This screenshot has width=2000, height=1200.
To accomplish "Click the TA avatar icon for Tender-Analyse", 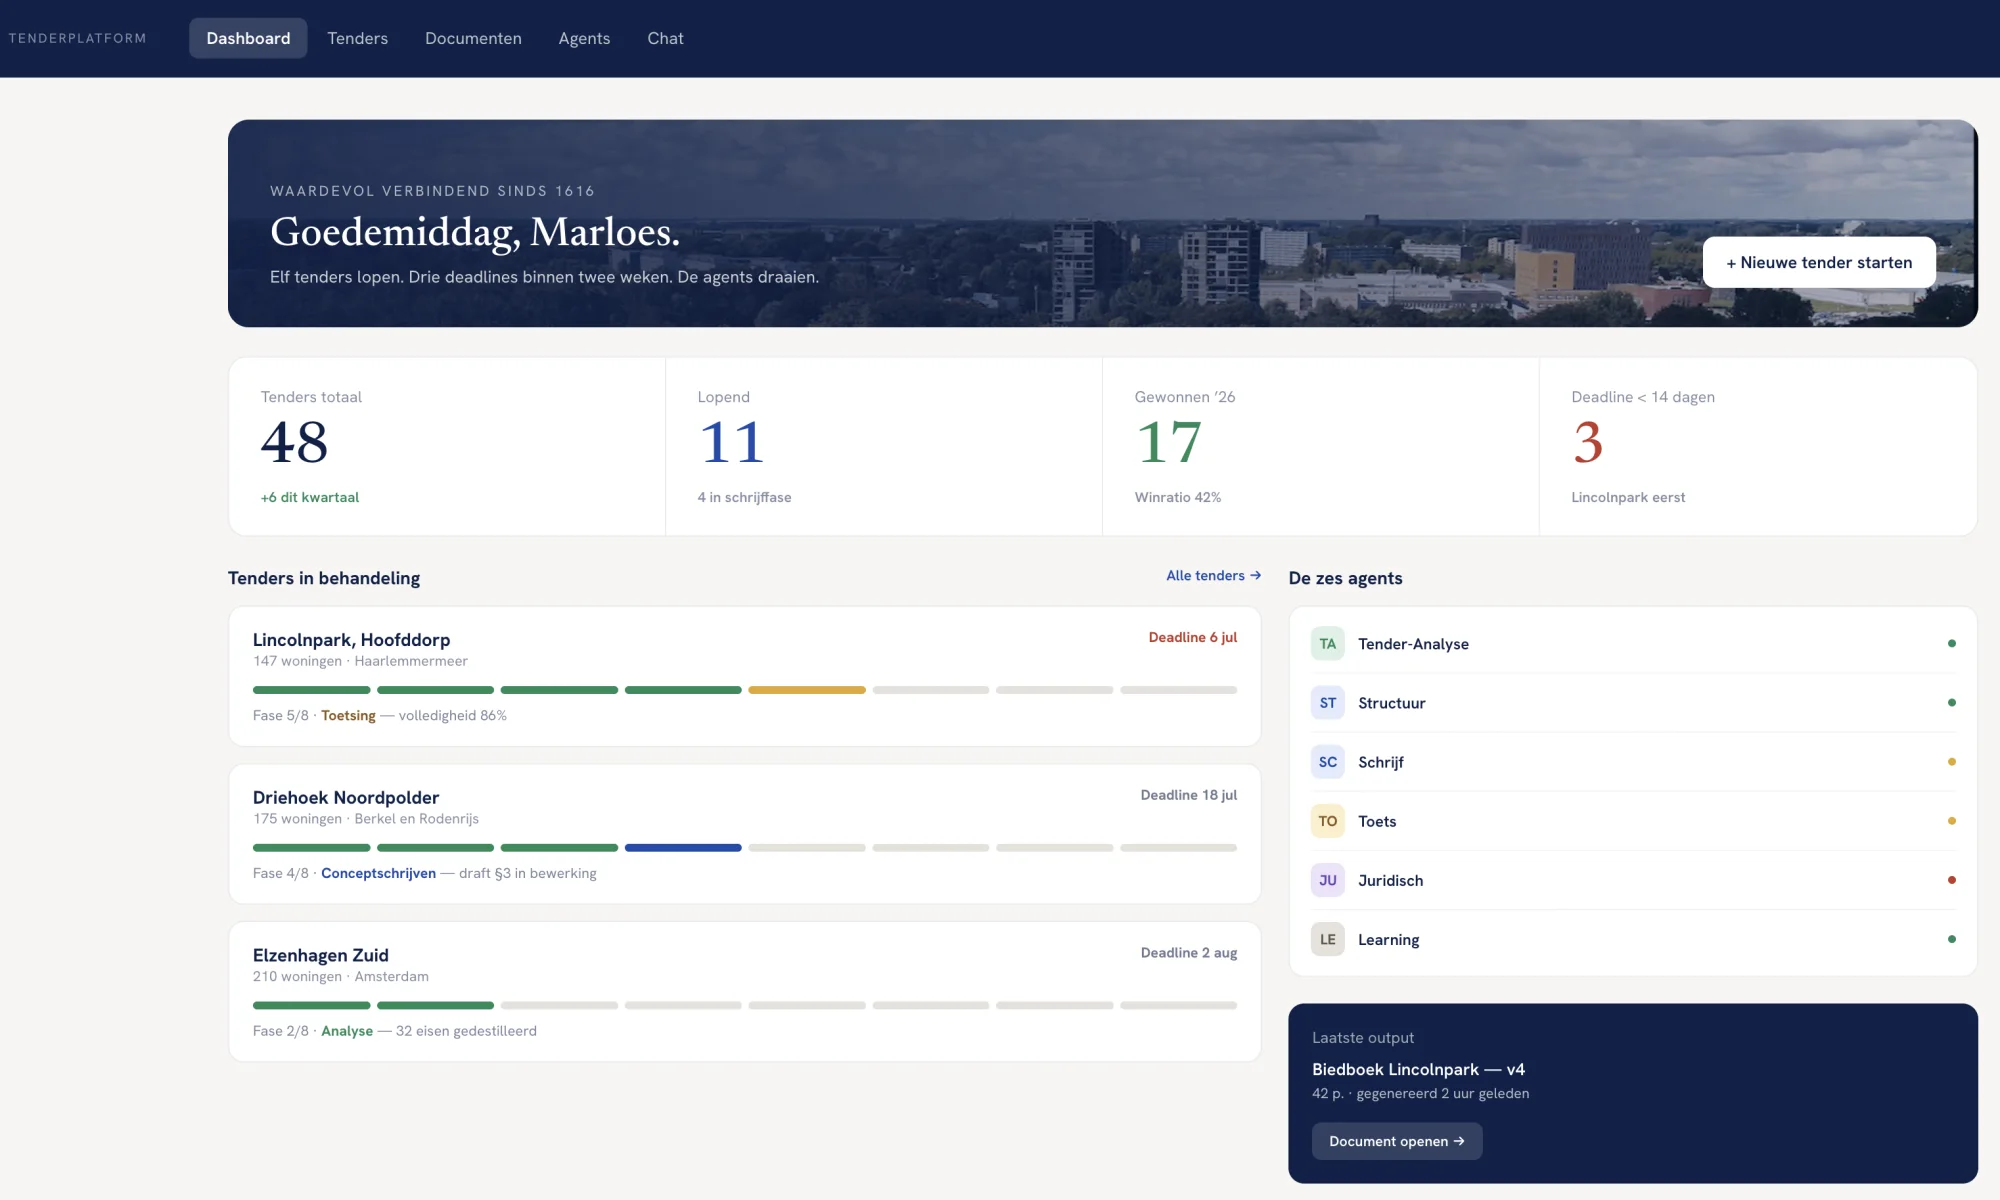I will point(1327,644).
